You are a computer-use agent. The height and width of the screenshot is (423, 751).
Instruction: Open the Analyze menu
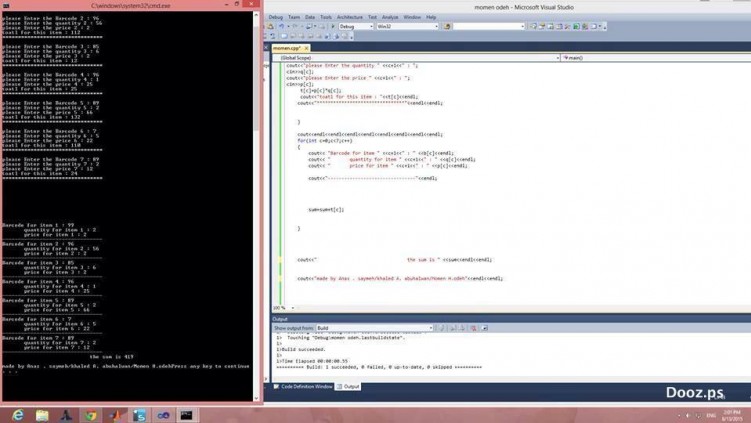pos(390,17)
